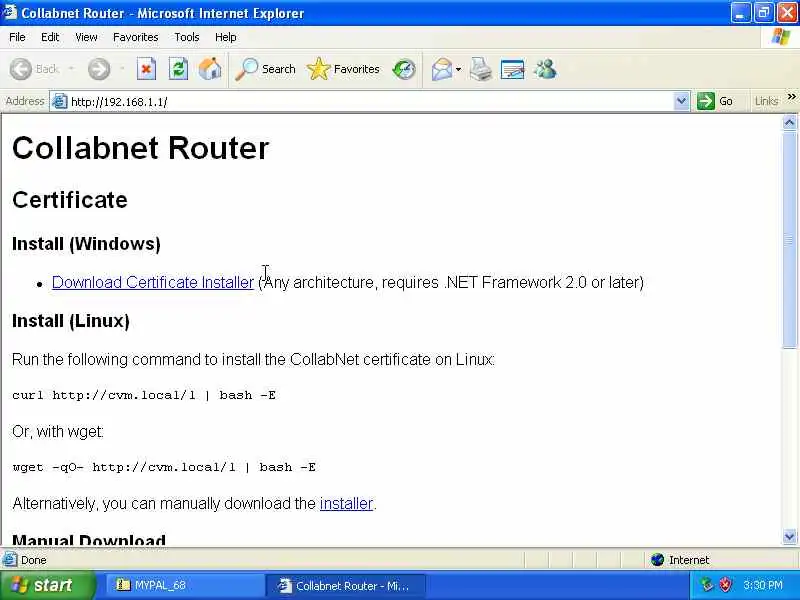
Task: Click the vertical scrollbar thumb
Action: point(789,239)
